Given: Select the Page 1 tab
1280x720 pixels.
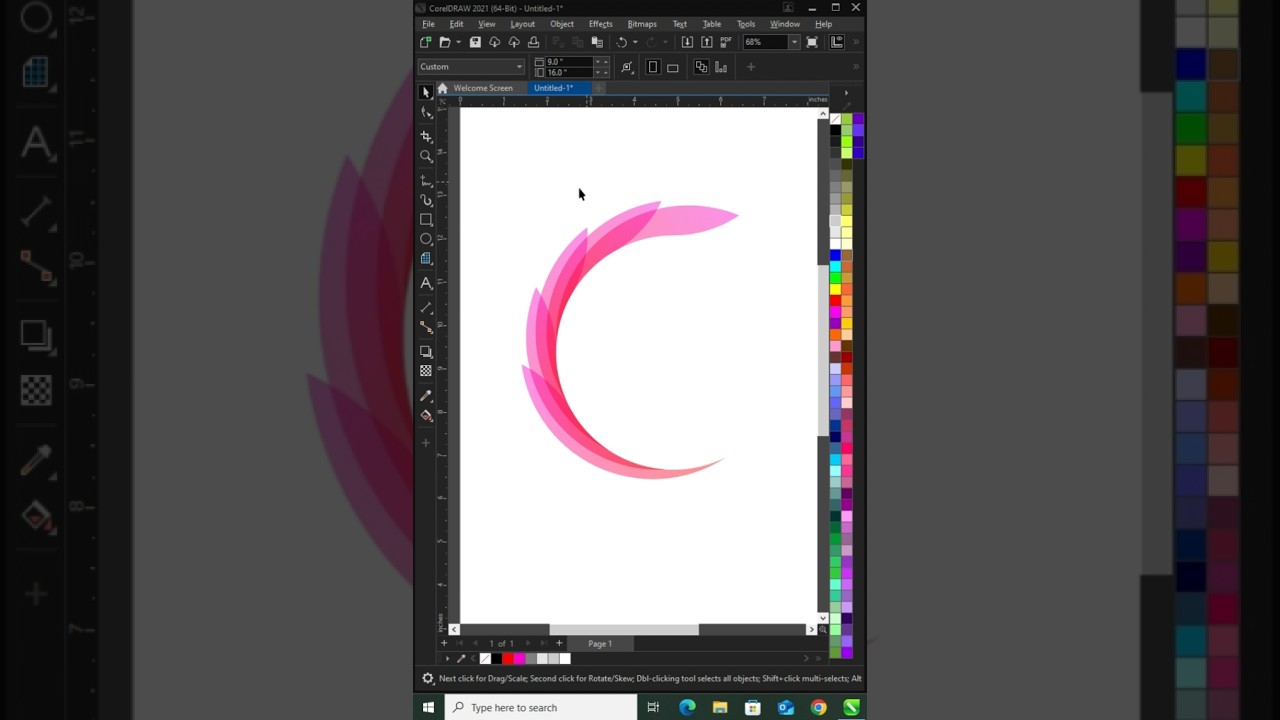Looking at the screenshot, I should (x=600, y=643).
